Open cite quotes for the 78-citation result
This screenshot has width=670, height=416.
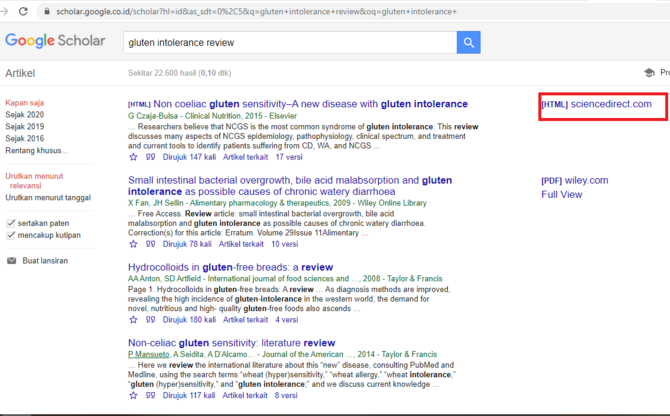coord(150,244)
